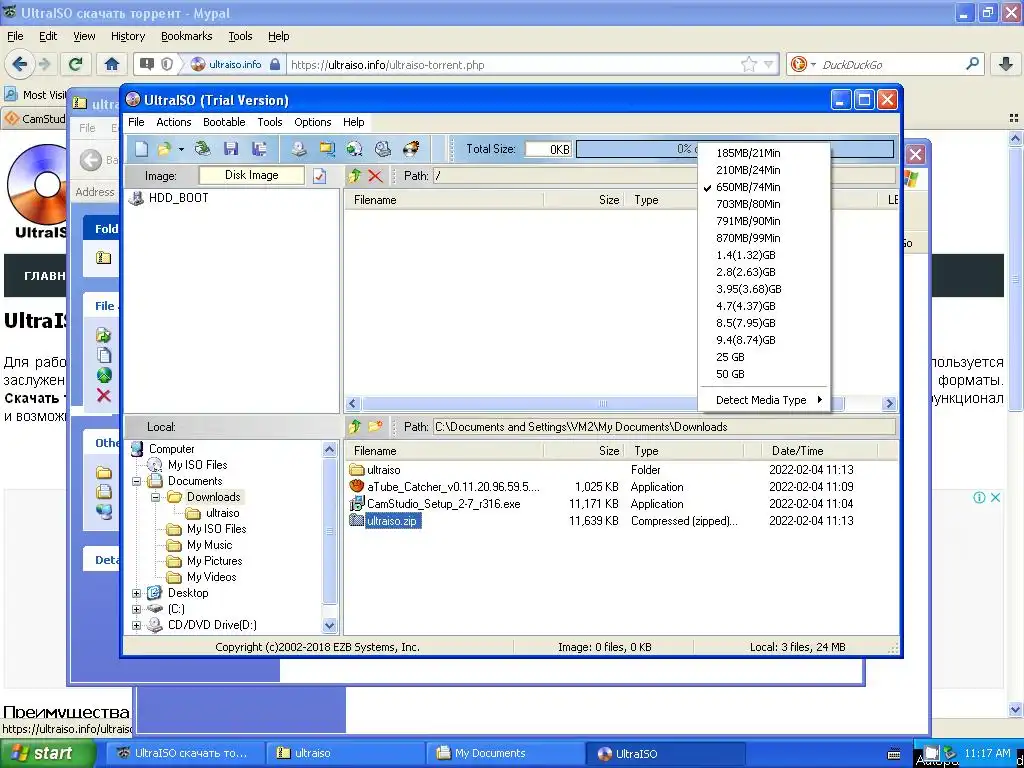Close the advertisement with its X icon
The image size is (1024, 768).
click(x=995, y=498)
